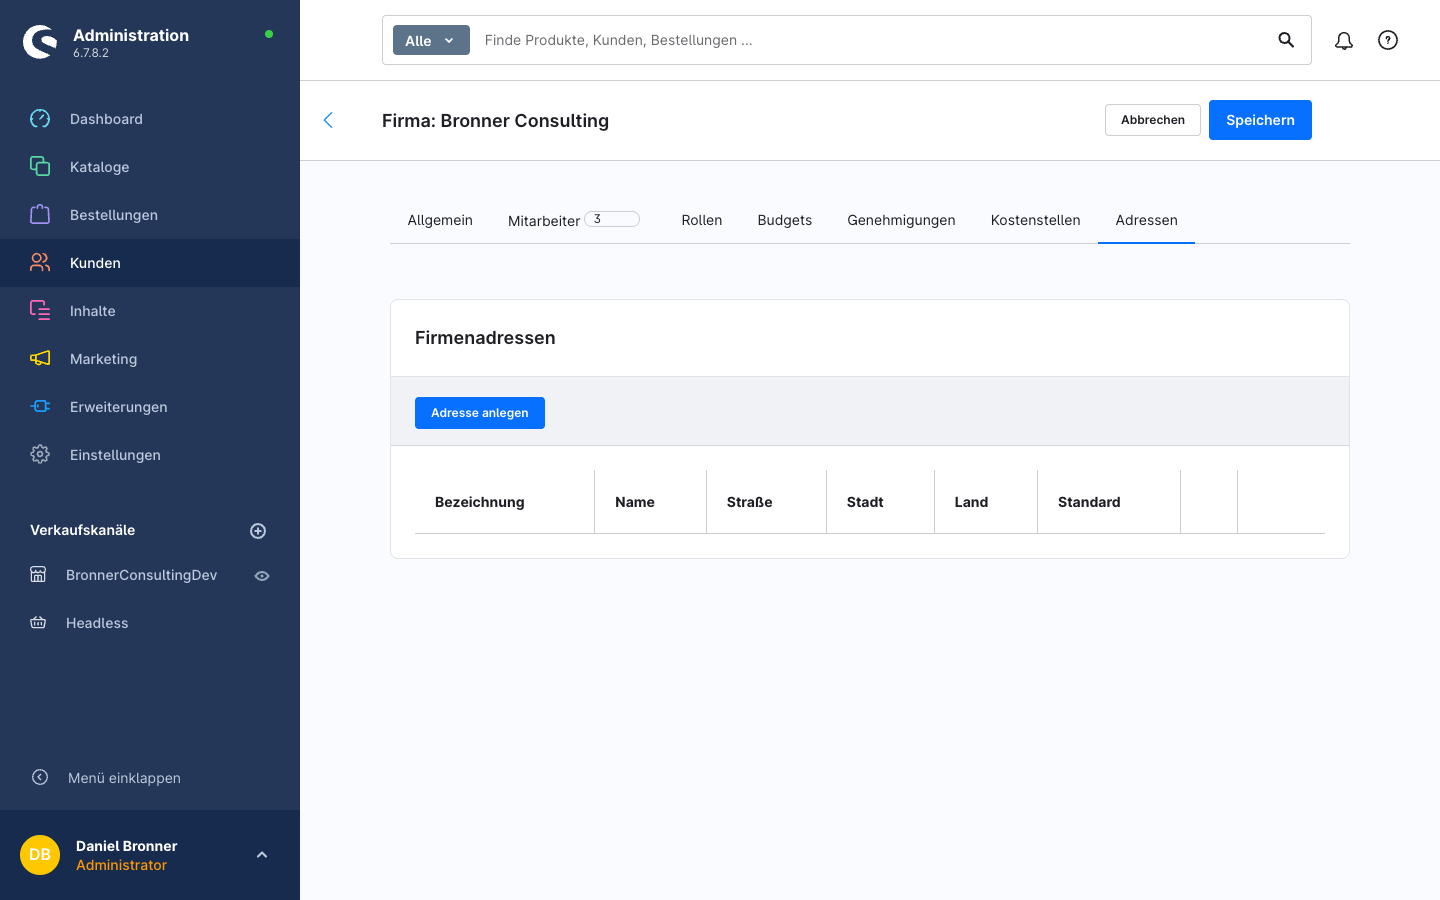
Task: Switch to the Genehmigungen tab
Action: point(901,220)
